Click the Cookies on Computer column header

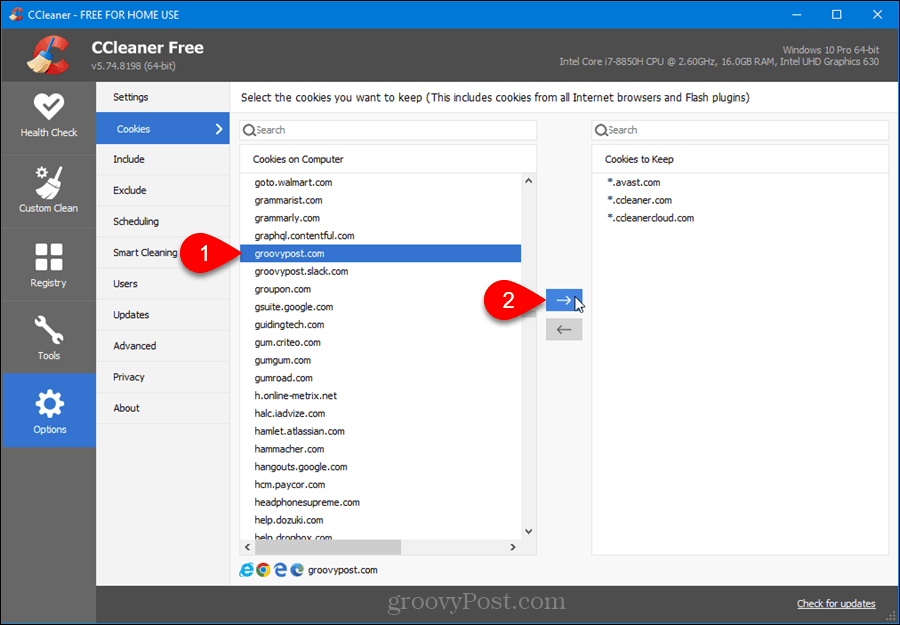pyautogui.click(x=388, y=159)
